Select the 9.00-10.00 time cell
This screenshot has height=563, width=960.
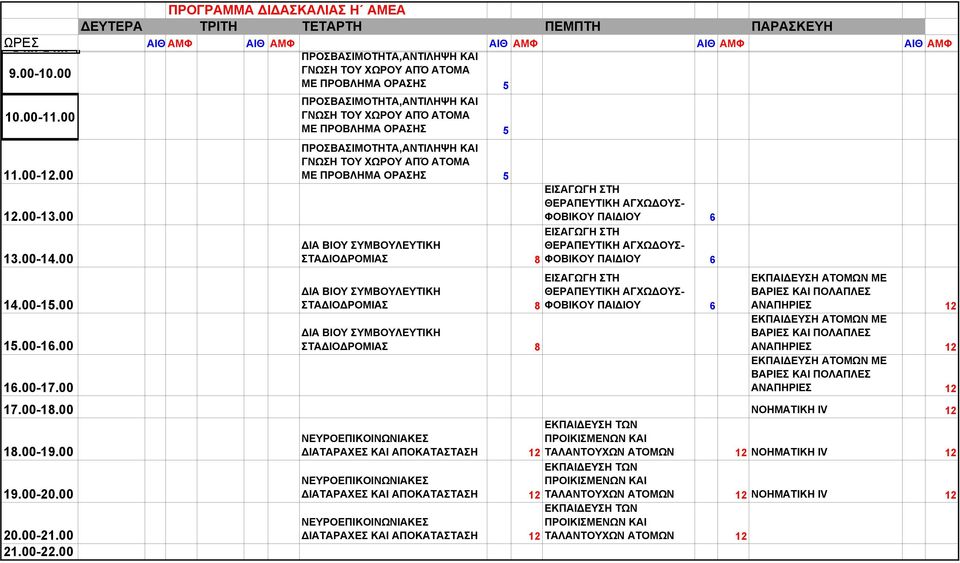click(x=40, y=73)
